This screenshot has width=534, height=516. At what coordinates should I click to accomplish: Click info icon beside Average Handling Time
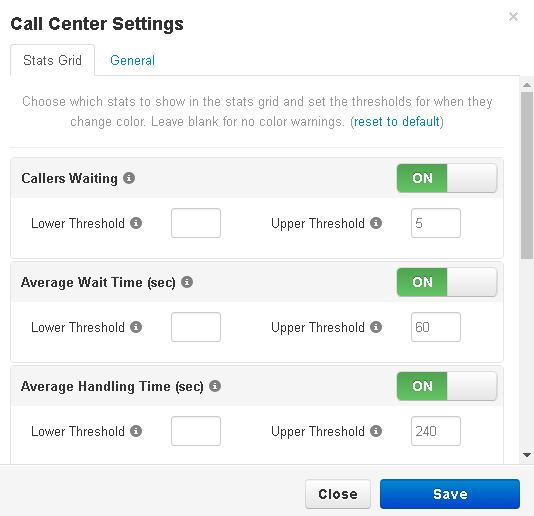click(x=215, y=386)
